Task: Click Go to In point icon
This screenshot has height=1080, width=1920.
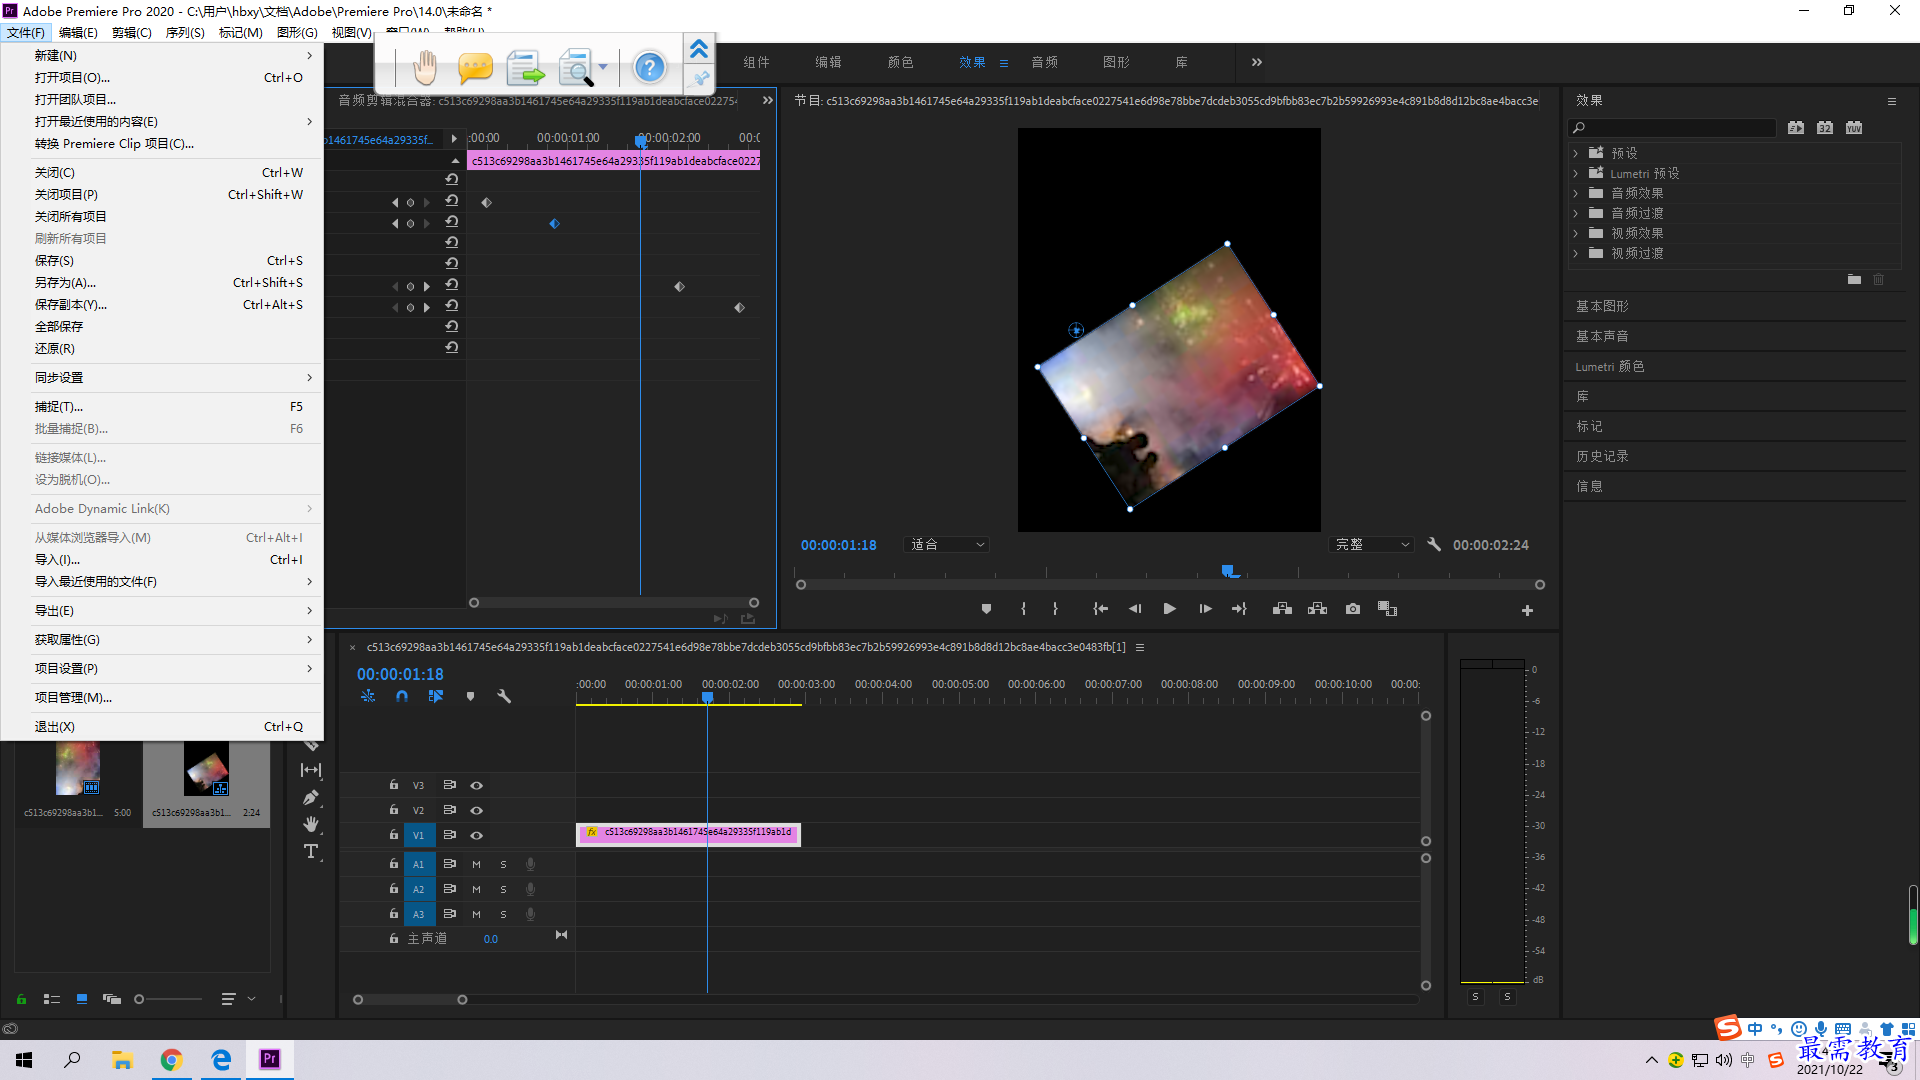Action: (x=1100, y=609)
